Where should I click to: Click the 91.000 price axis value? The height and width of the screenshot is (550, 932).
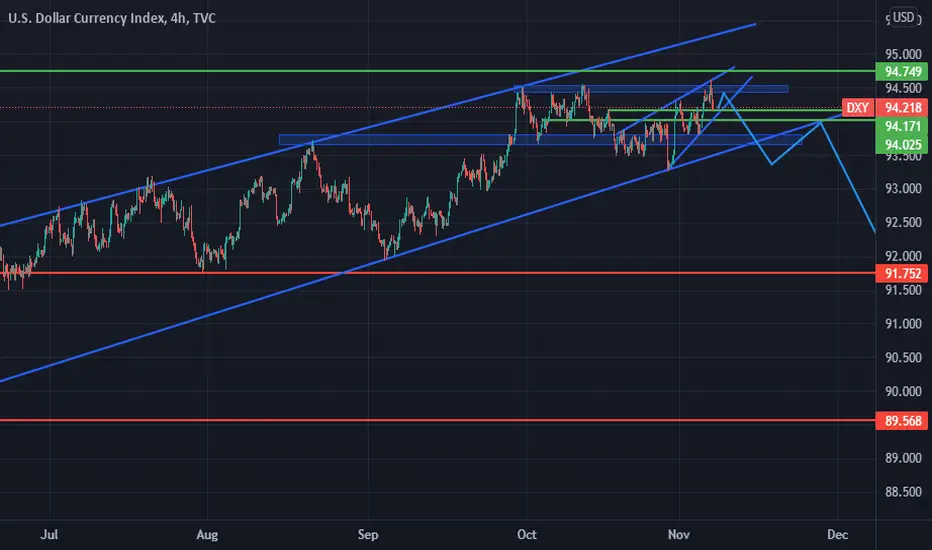click(903, 324)
